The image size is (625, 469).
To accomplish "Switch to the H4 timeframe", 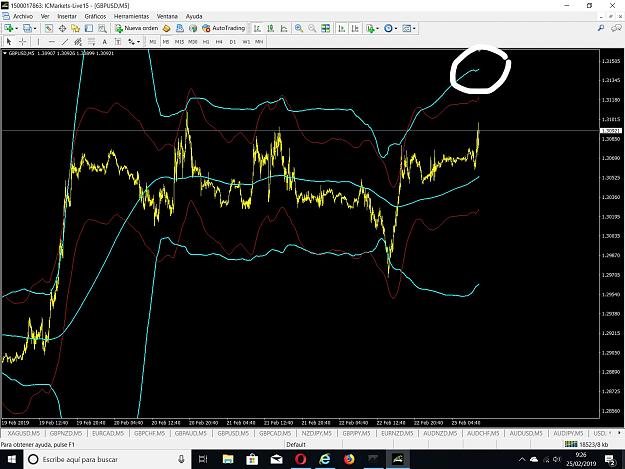I will tap(219, 41).
